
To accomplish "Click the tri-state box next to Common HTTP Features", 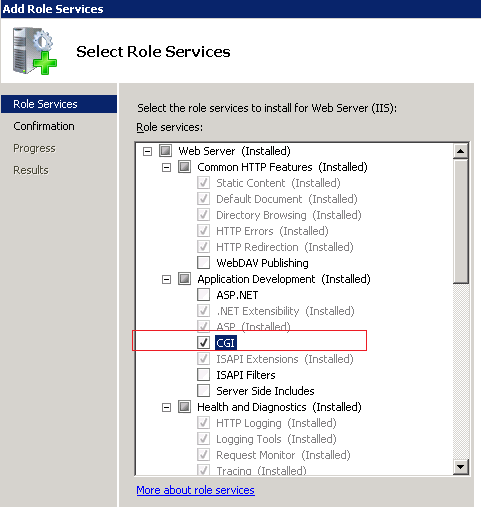I will tap(184, 167).
